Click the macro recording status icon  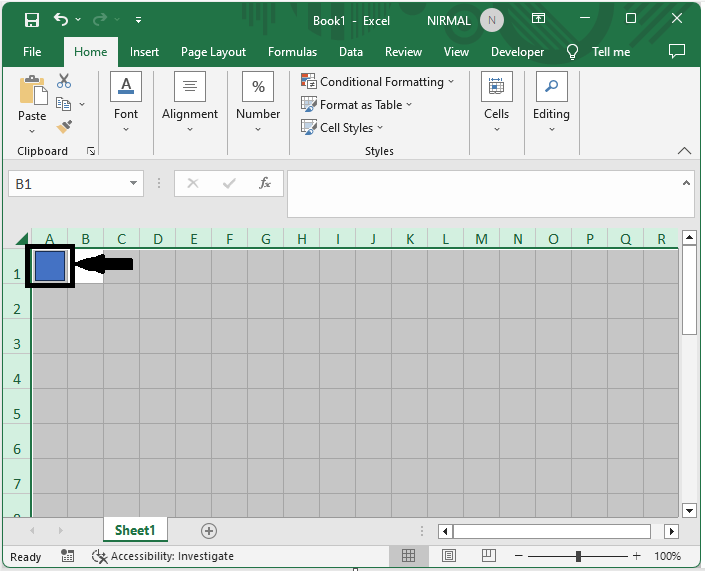[x=67, y=556]
